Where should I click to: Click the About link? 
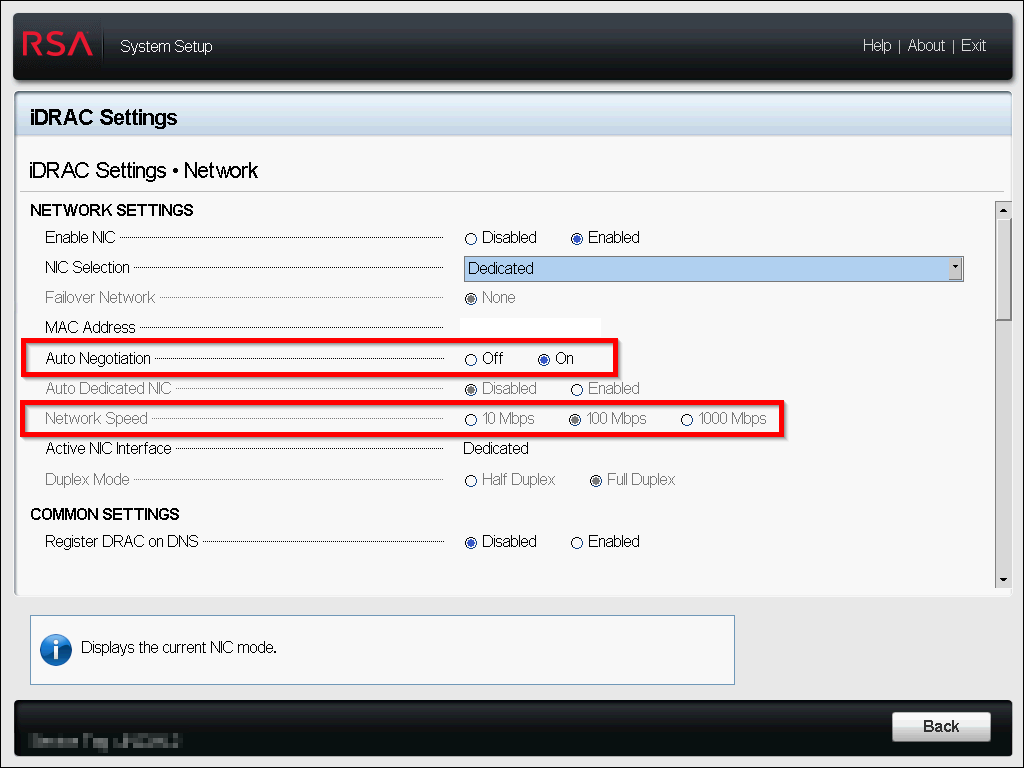926,45
